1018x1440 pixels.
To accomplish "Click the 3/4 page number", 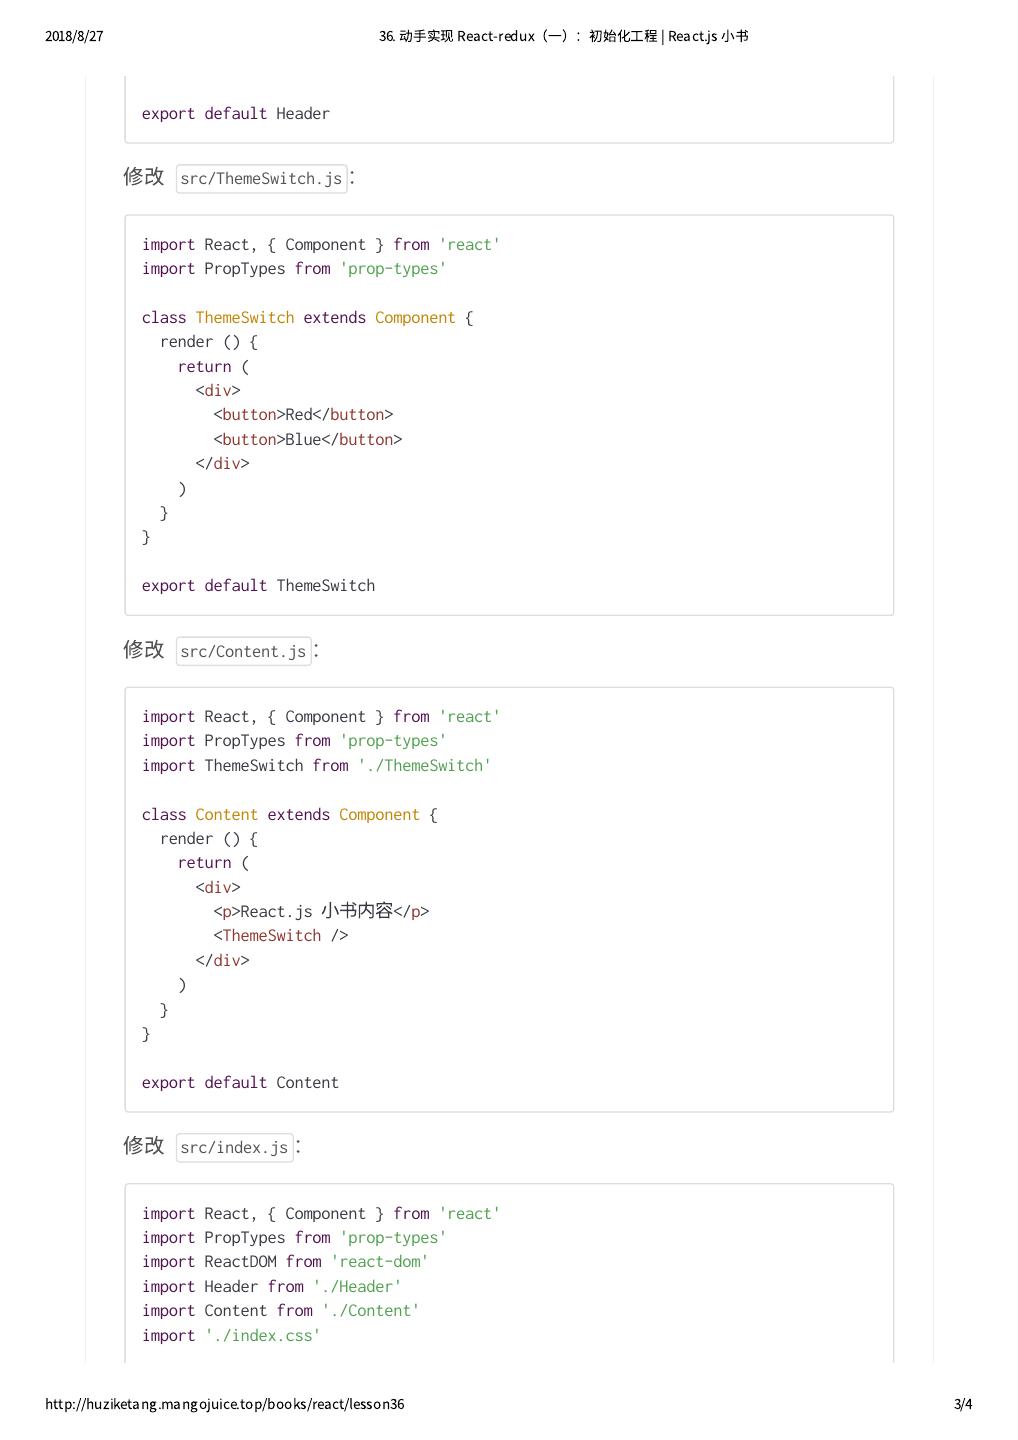I will [x=962, y=1404].
